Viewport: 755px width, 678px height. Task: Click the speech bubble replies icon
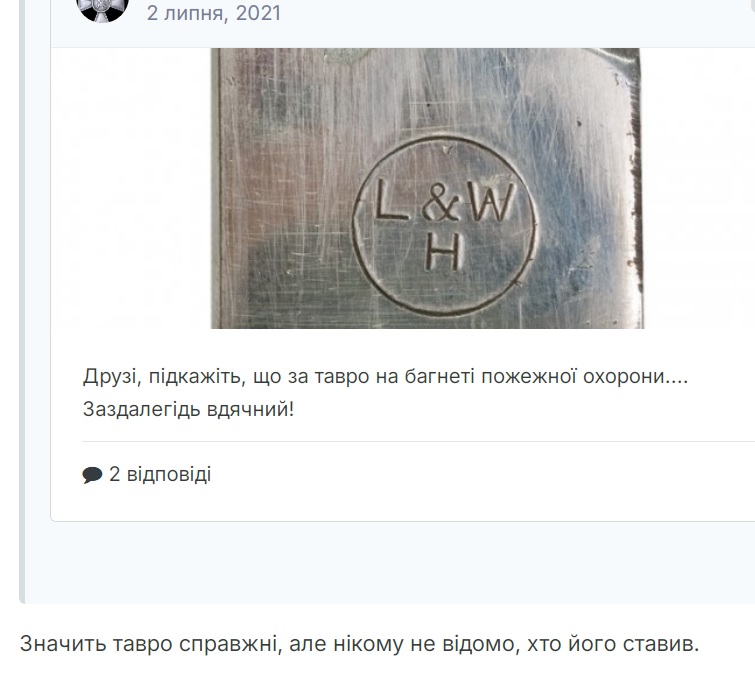point(92,475)
